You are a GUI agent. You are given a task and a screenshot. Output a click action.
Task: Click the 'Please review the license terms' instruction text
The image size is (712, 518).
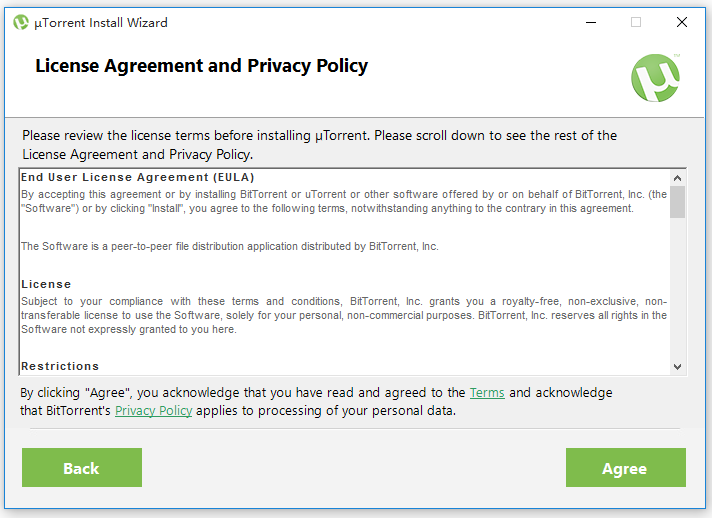click(319, 135)
